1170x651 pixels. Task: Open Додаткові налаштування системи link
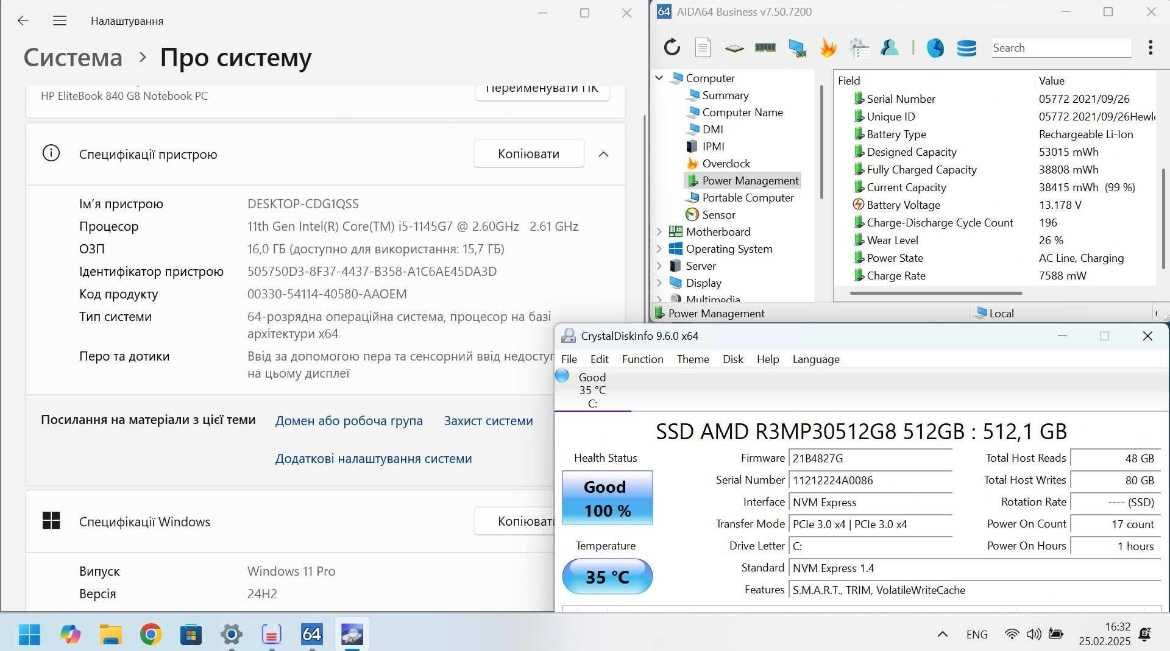point(373,458)
